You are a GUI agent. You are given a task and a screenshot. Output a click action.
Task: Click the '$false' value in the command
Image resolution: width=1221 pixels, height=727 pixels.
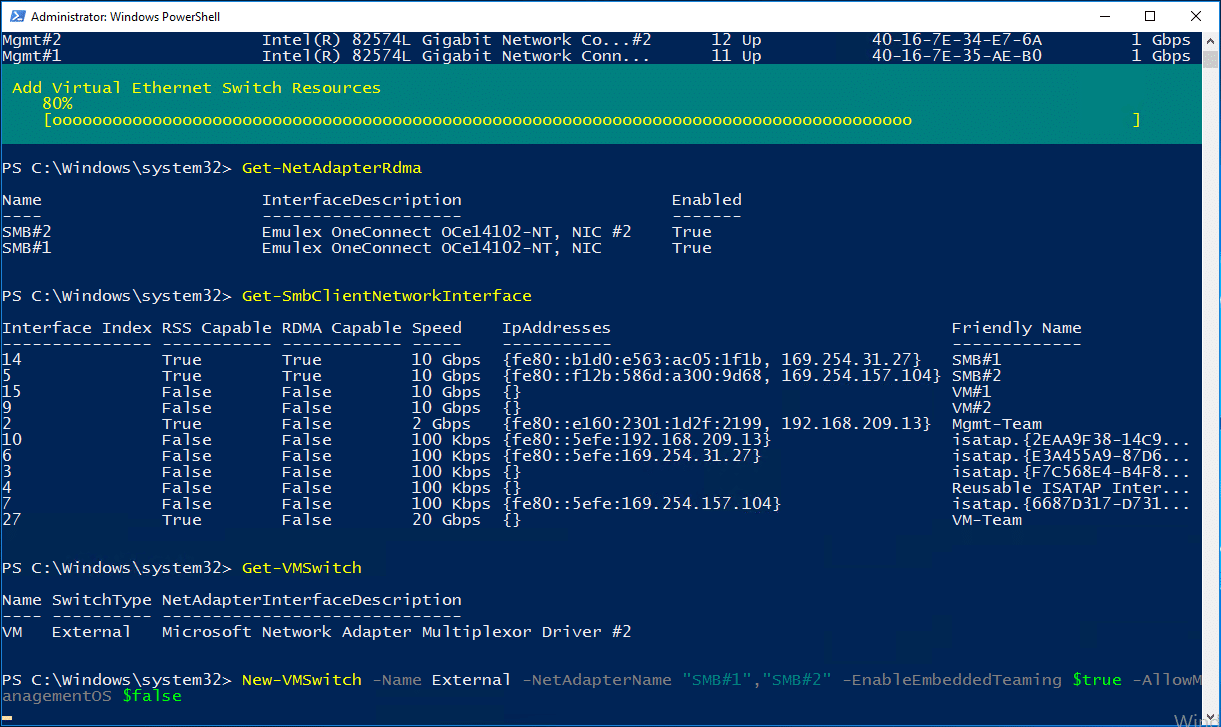point(152,696)
